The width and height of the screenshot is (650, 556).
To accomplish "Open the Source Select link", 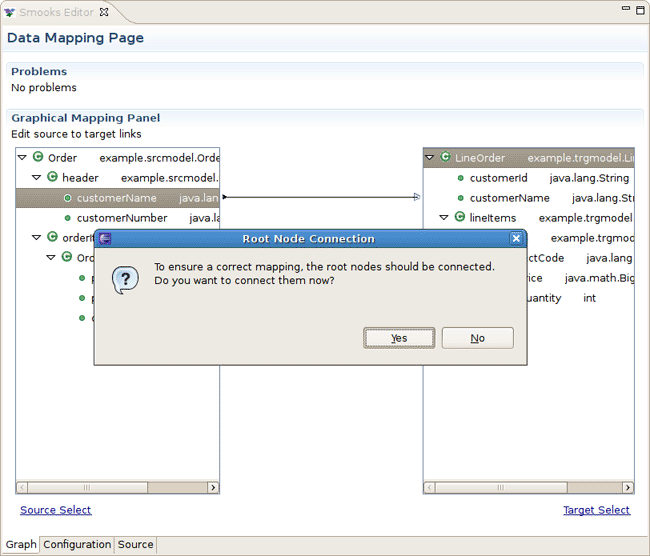I will click(55, 510).
